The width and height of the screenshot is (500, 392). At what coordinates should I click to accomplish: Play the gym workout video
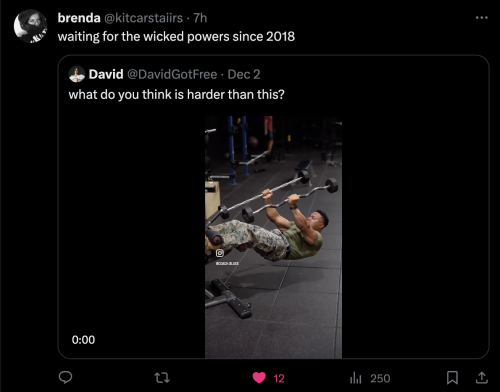point(273,237)
